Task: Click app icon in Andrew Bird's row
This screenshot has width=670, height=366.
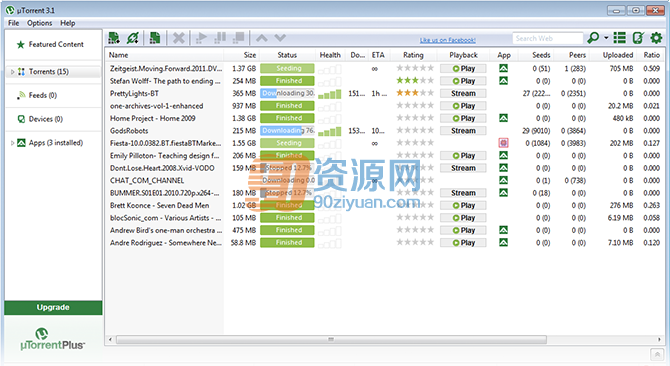Action: (503, 230)
